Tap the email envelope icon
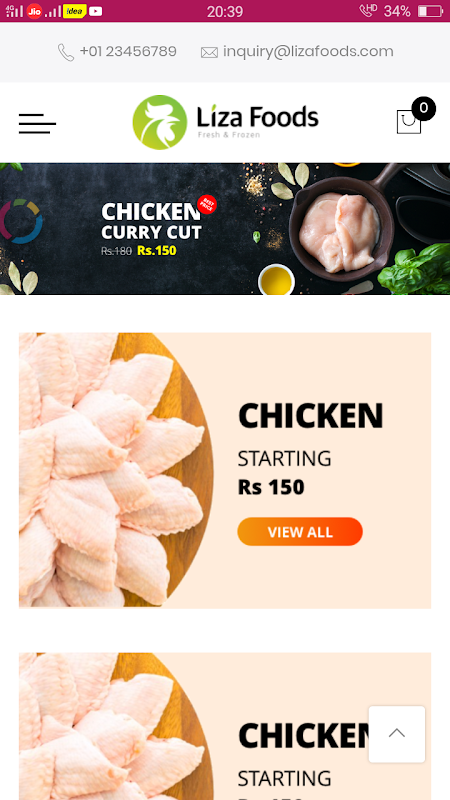The width and height of the screenshot is (450, 800). (209, 53)
